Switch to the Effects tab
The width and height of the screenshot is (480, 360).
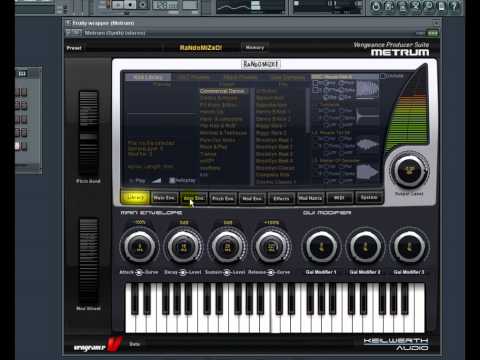click(281, 198)
